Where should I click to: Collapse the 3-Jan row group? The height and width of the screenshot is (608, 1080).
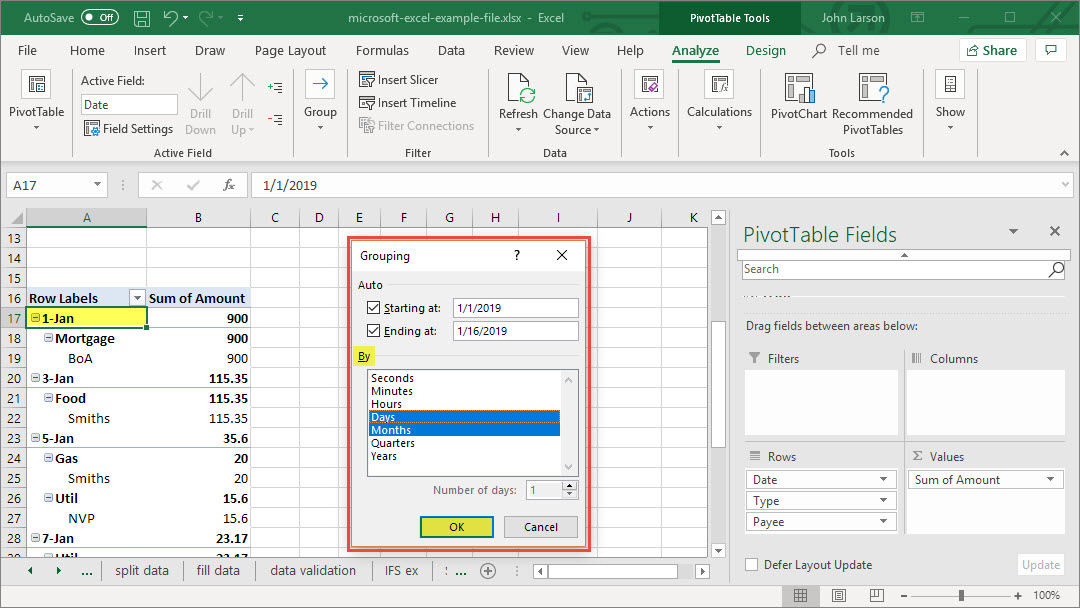pos(35,378)
